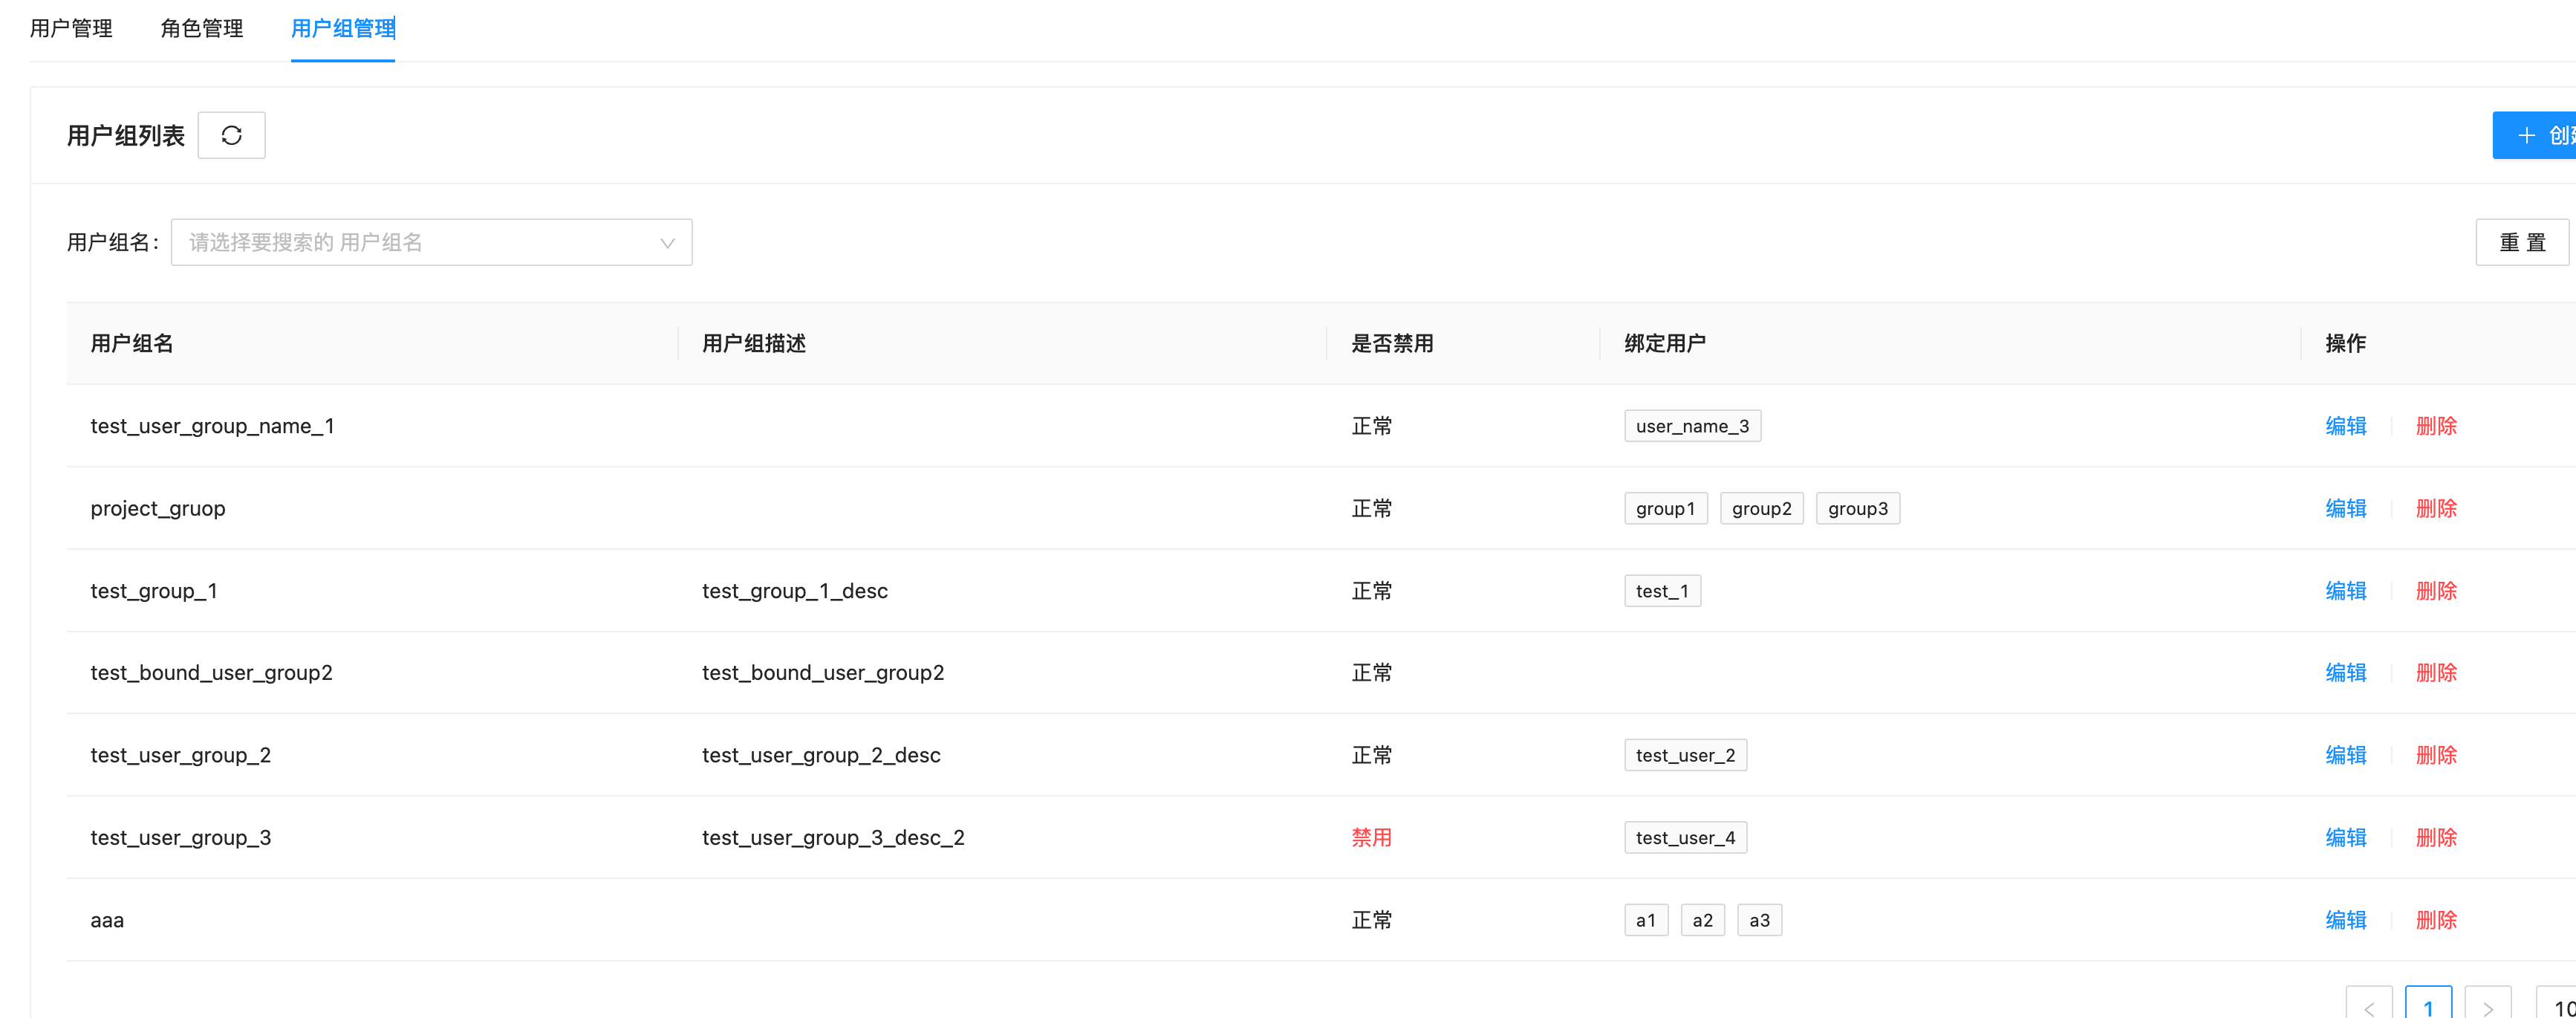The width and height of the screenshot is (2576, 1018).
Task: Delete the project_gruop entry
Action: pyautogui.click(x=2436, y=508)
